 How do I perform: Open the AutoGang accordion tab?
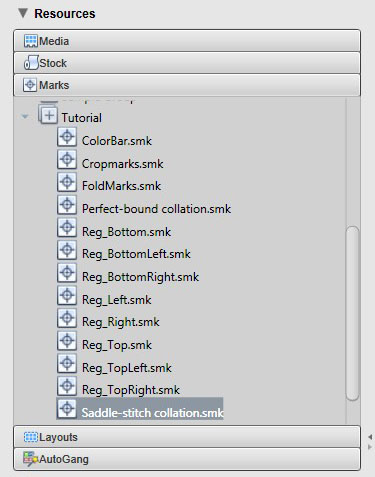(x=187, y=459)
